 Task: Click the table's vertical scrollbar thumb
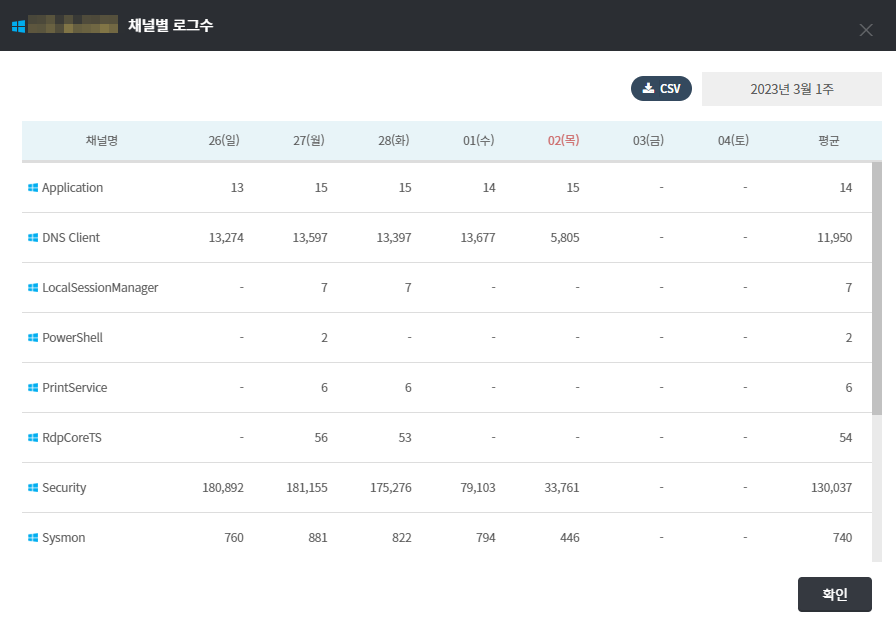pyautogui.click(x=877, y=288)
